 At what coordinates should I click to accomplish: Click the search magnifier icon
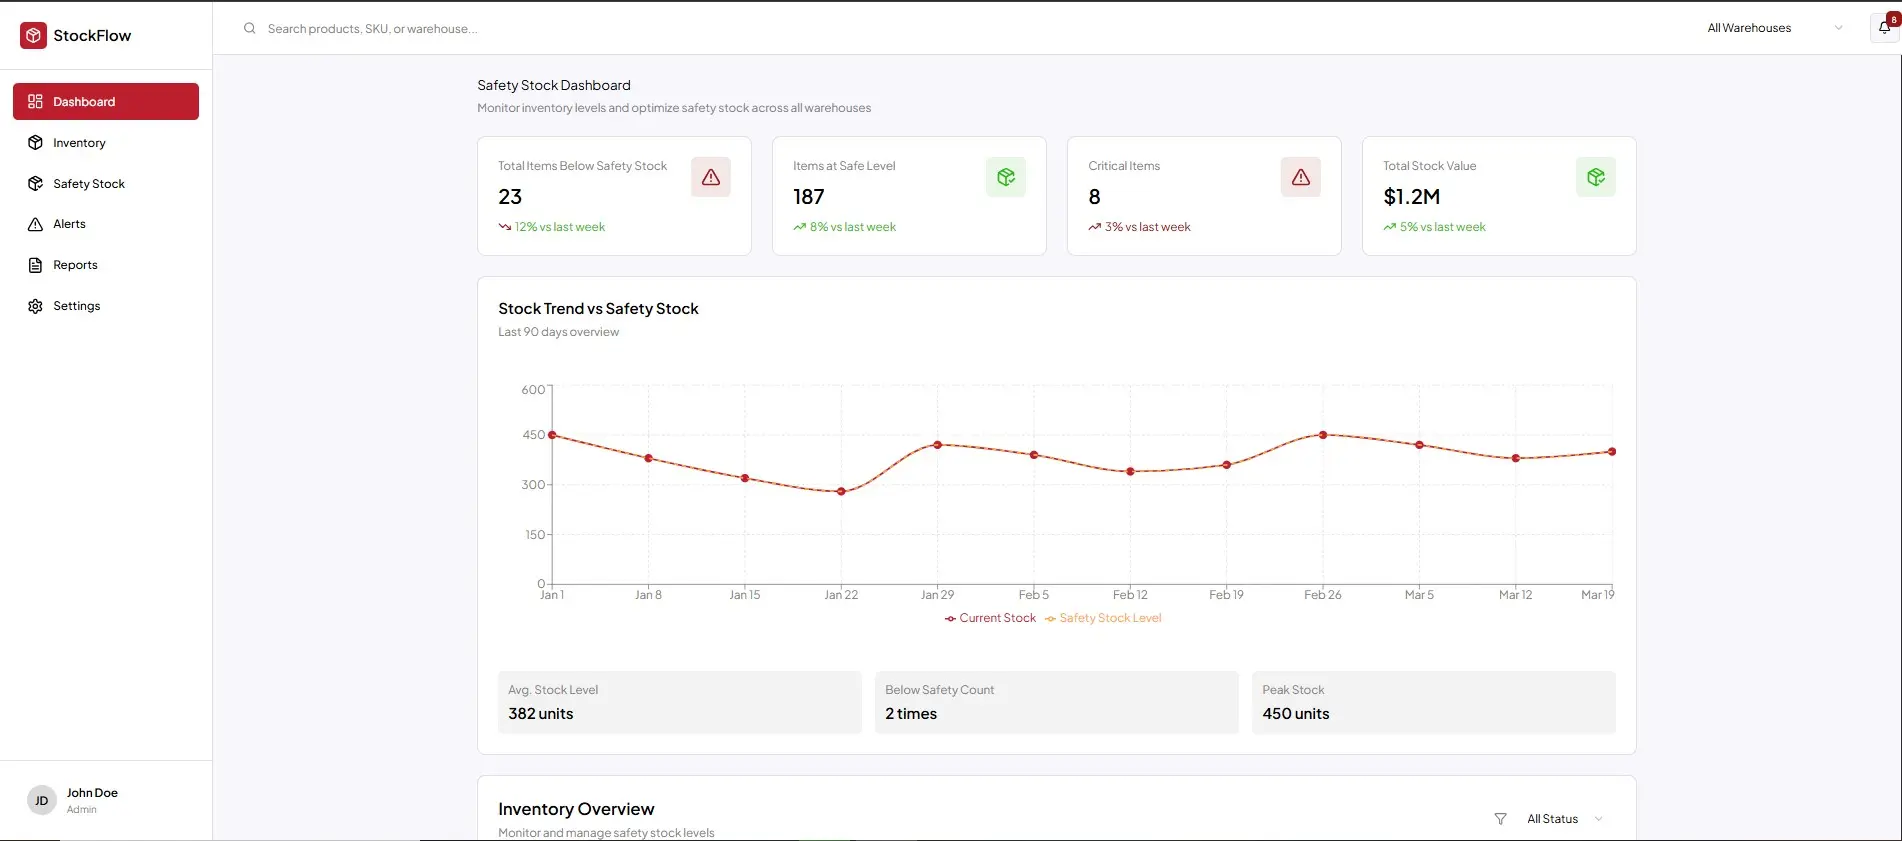[x=250, y=29]
